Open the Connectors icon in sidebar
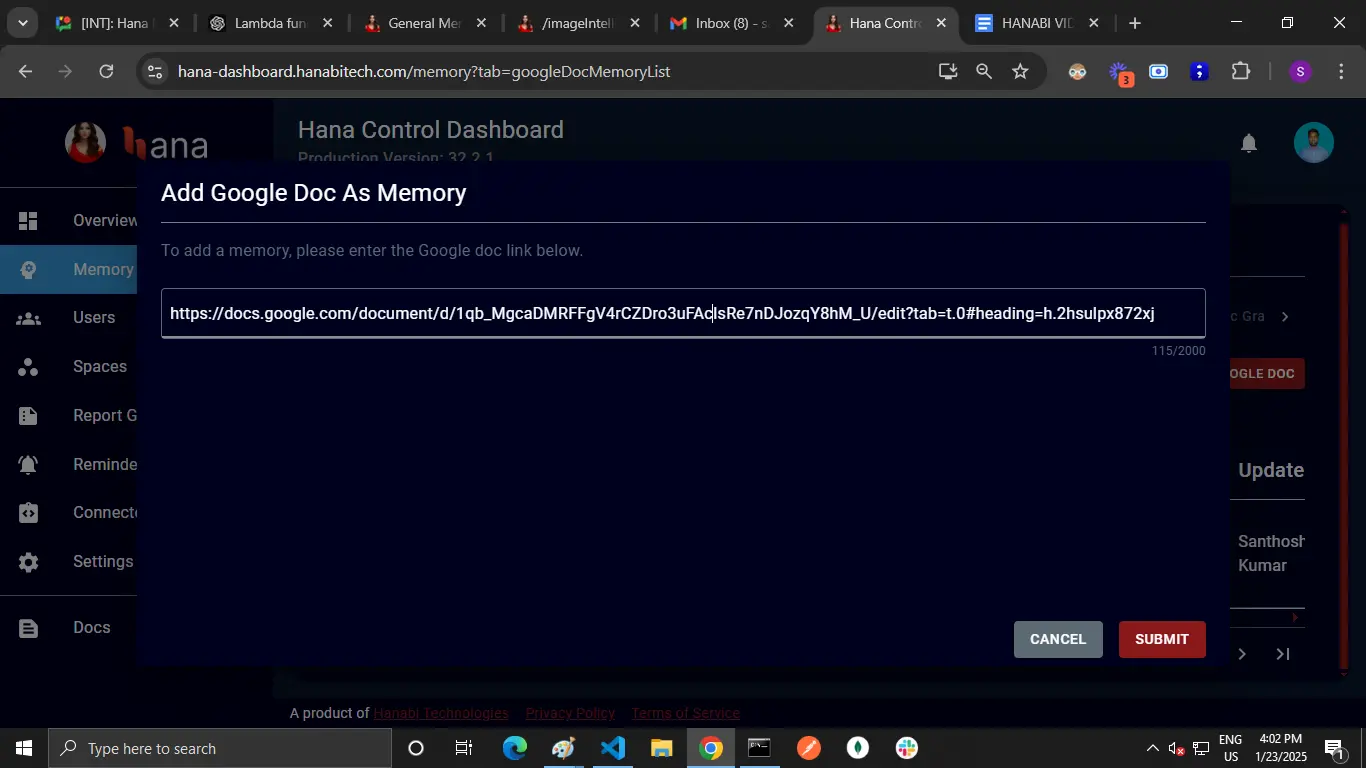 click(28, 513)
